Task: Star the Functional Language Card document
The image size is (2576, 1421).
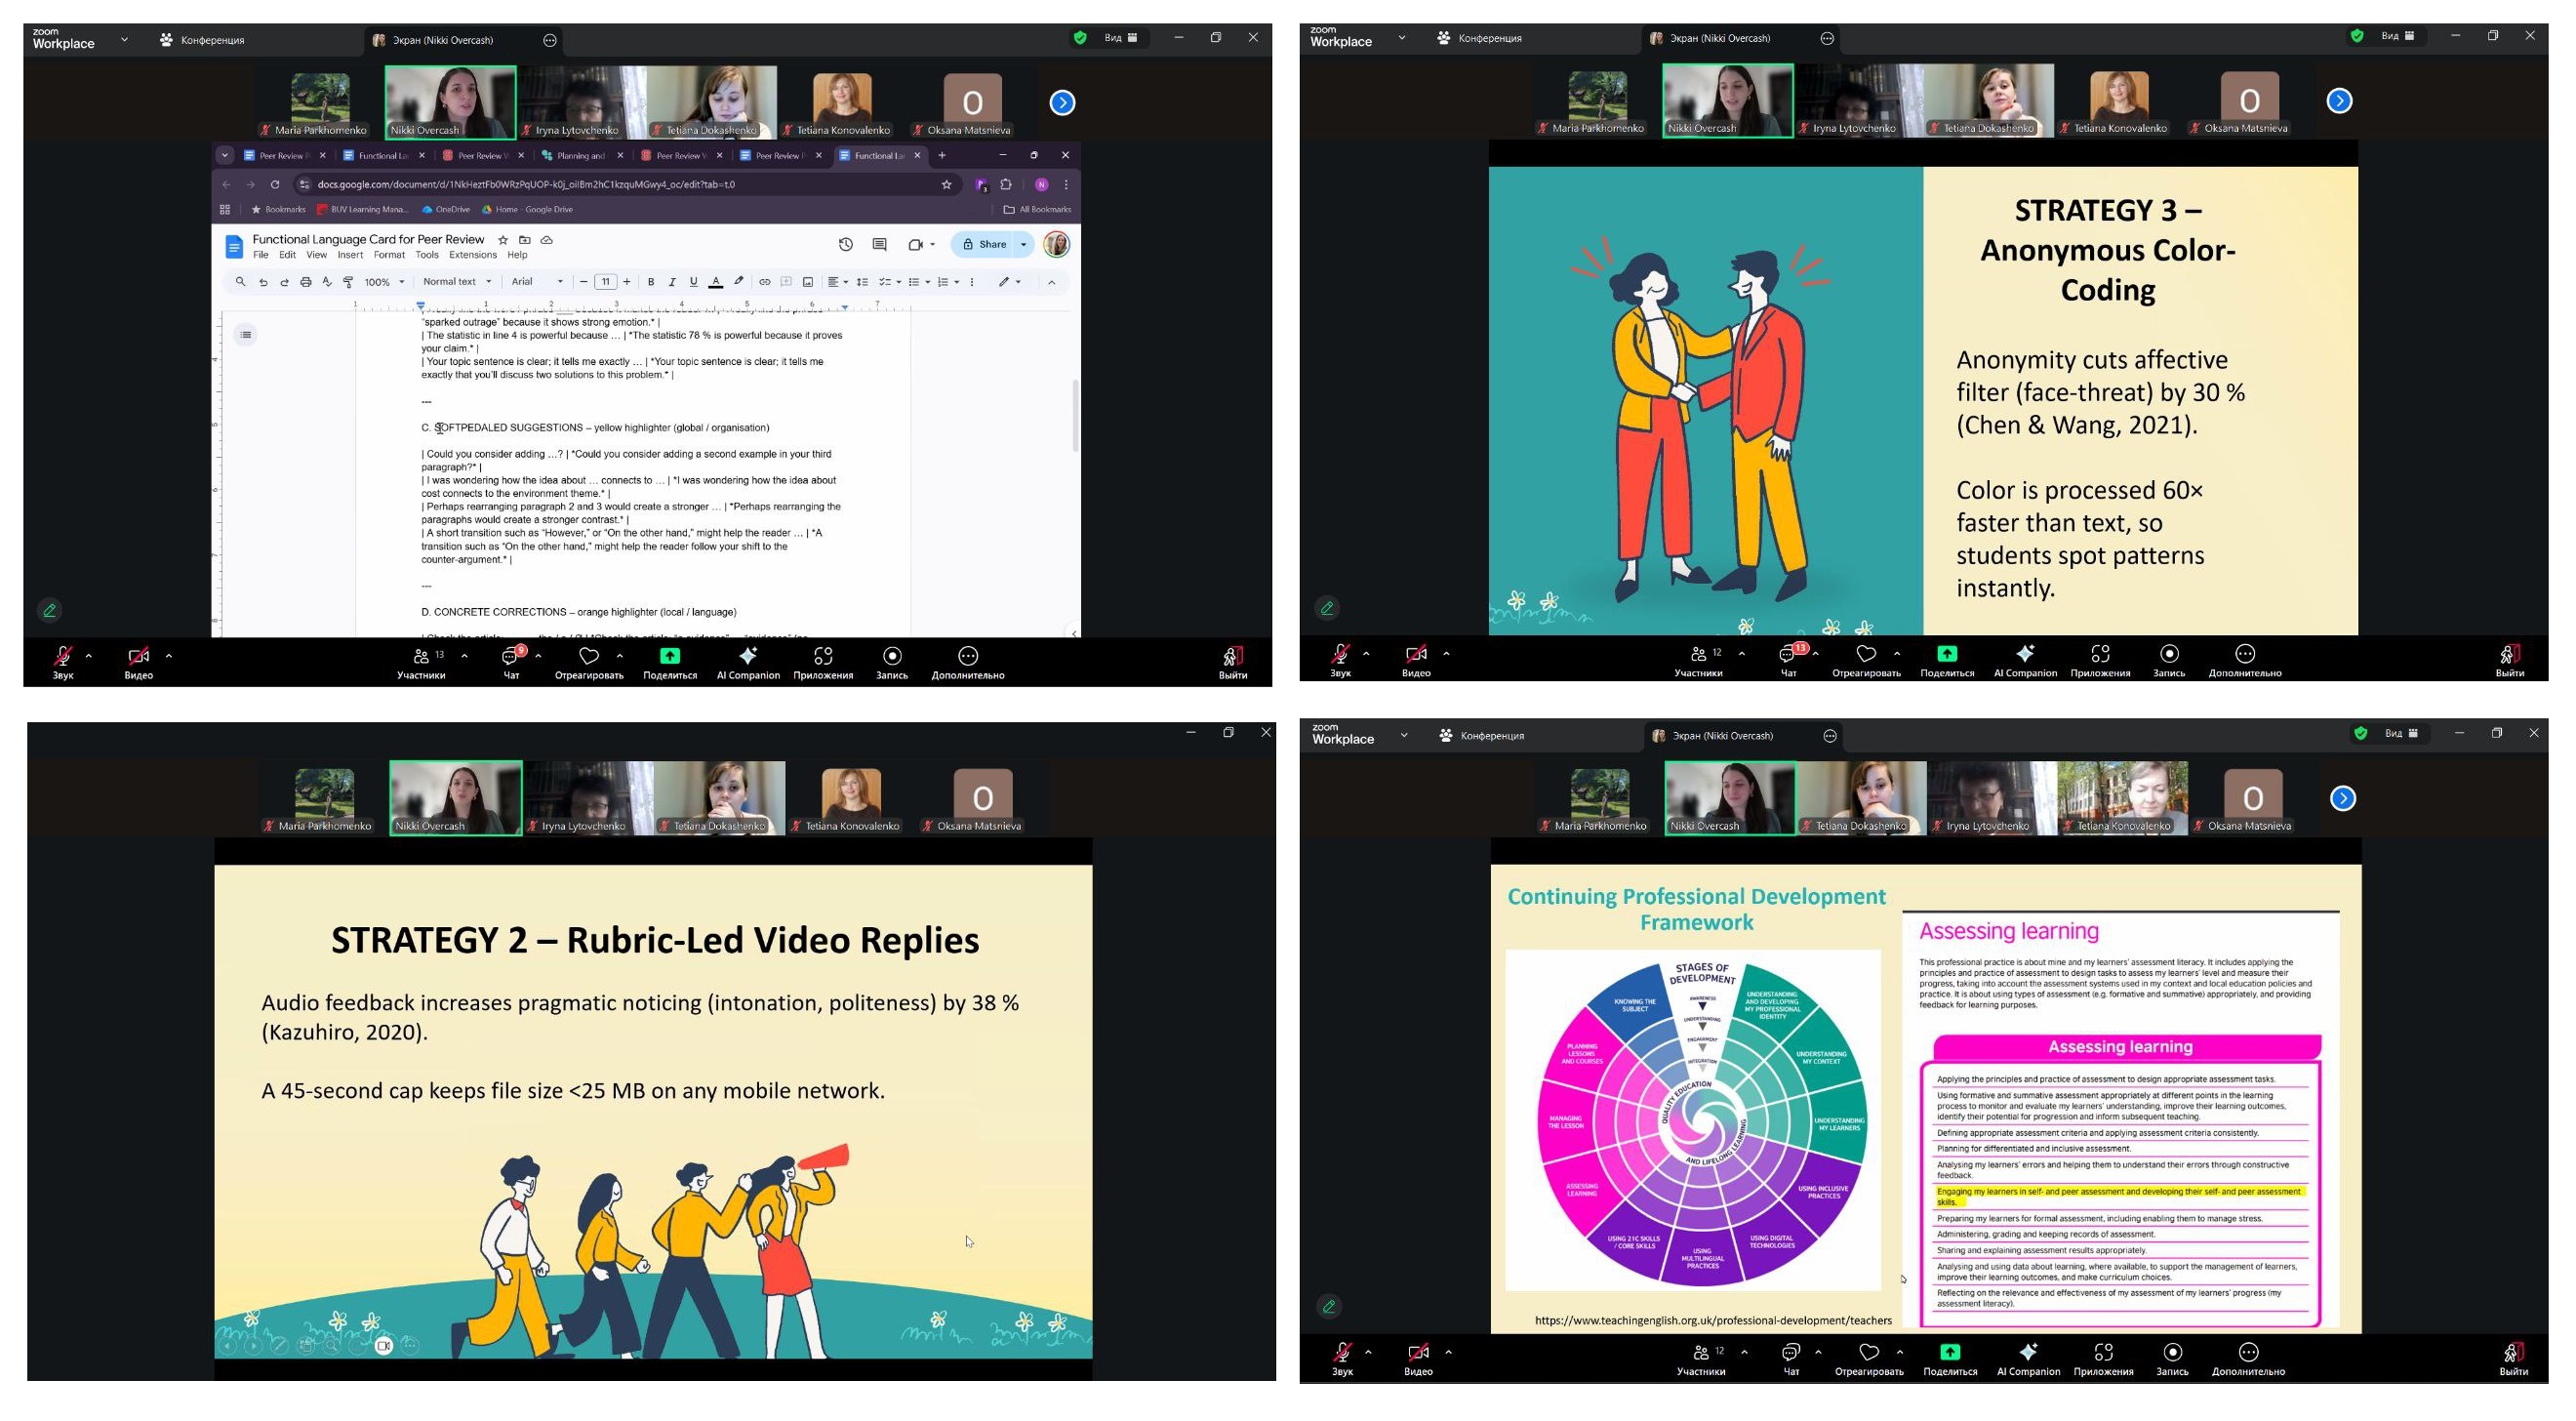Action: coord(503,240)
